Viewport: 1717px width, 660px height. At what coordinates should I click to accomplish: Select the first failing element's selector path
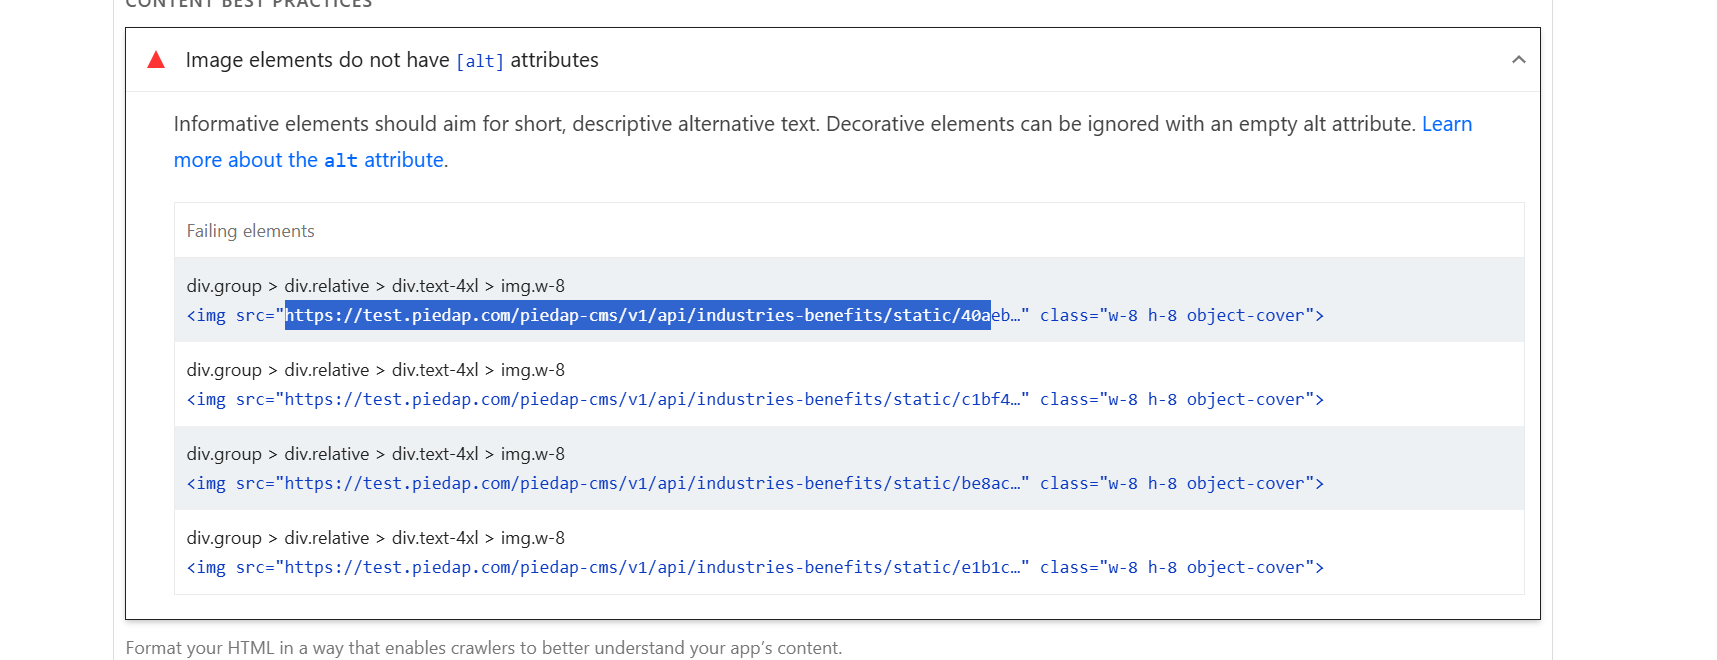click(x=375, y=286)
